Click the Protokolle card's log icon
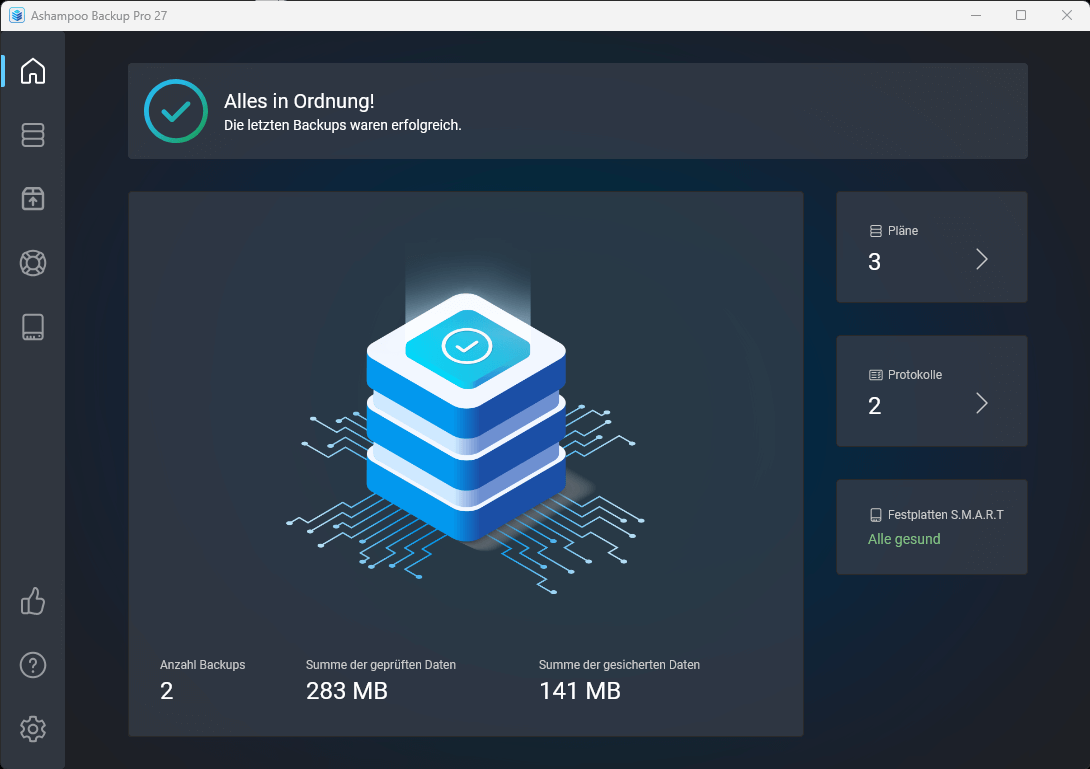The width and height of the screenshot is (1090, 769). 876,374
